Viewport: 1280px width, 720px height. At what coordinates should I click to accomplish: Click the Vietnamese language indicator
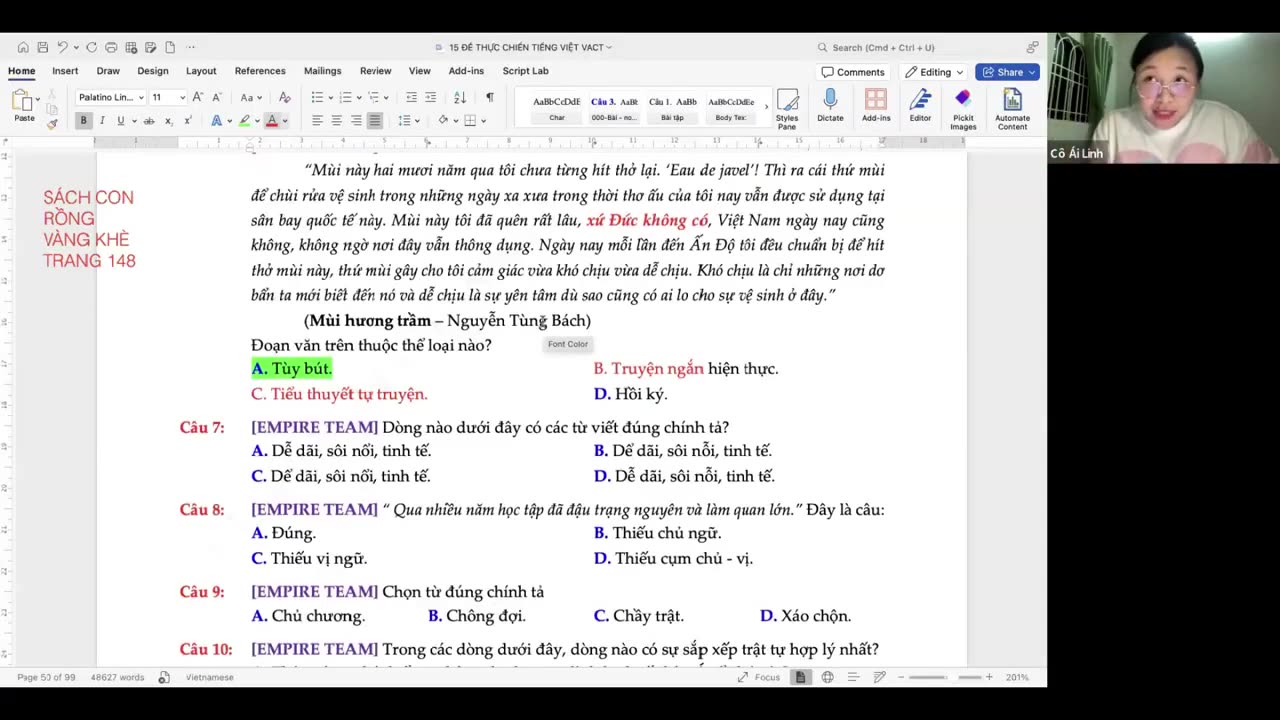[x=209, y=677]
